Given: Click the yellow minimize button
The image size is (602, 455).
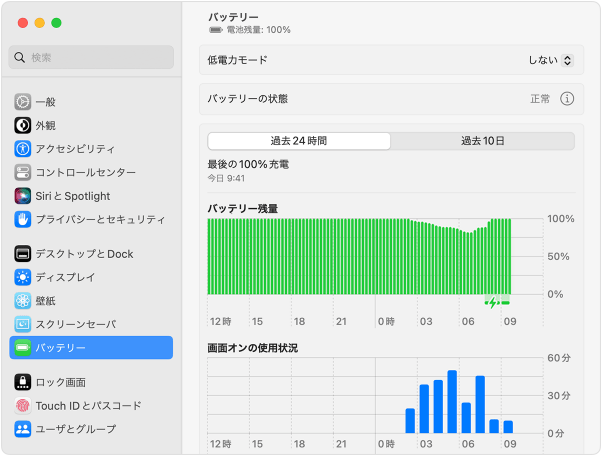Looking at the screenshot, I should (x=40, y=23).
